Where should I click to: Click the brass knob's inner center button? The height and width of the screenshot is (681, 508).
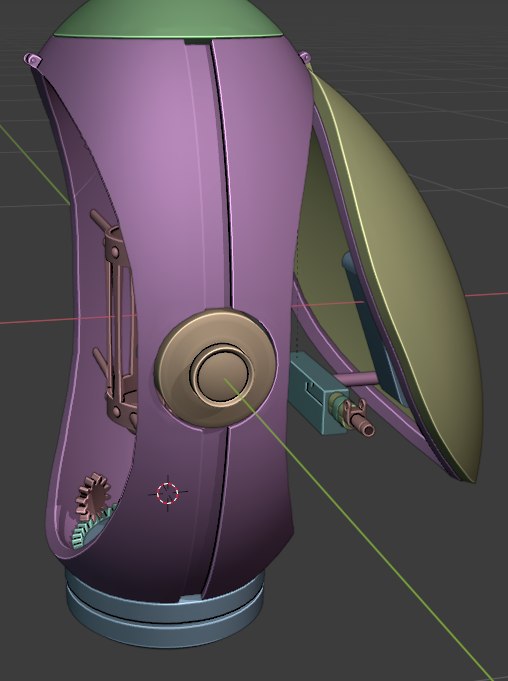click(222, 375)
